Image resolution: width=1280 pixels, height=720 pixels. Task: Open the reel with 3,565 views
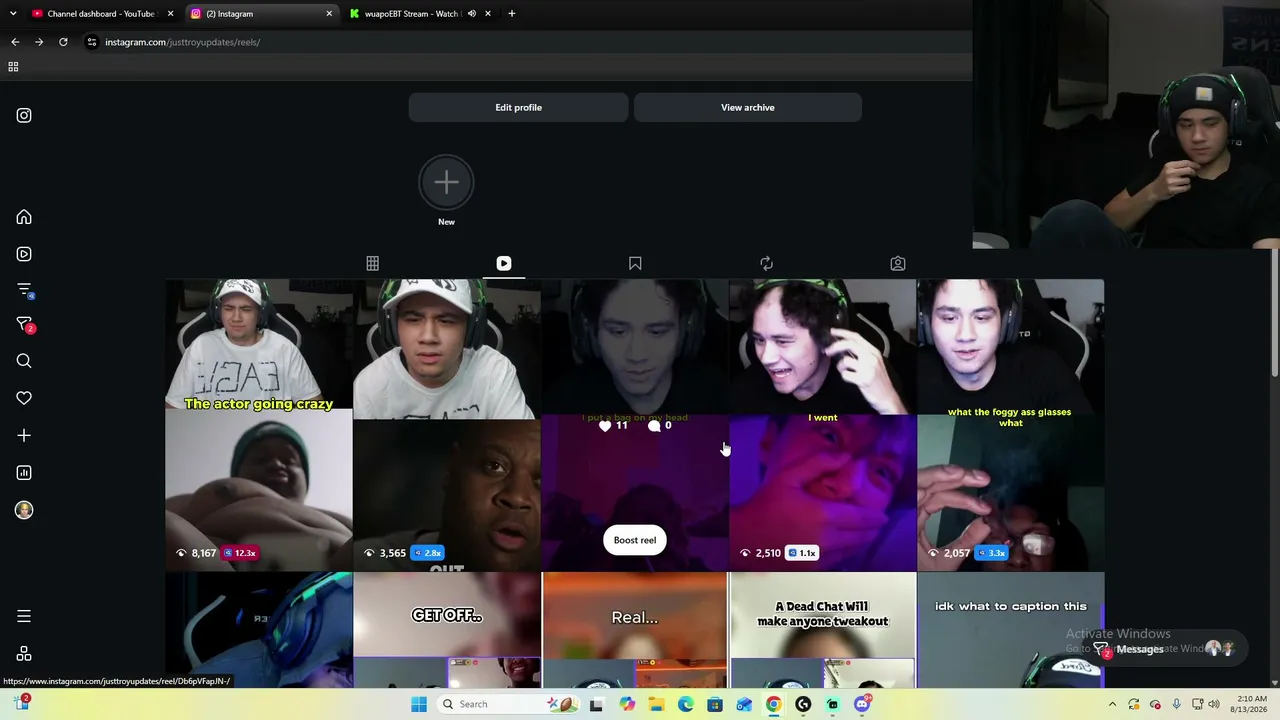click(x=447, y=425)
